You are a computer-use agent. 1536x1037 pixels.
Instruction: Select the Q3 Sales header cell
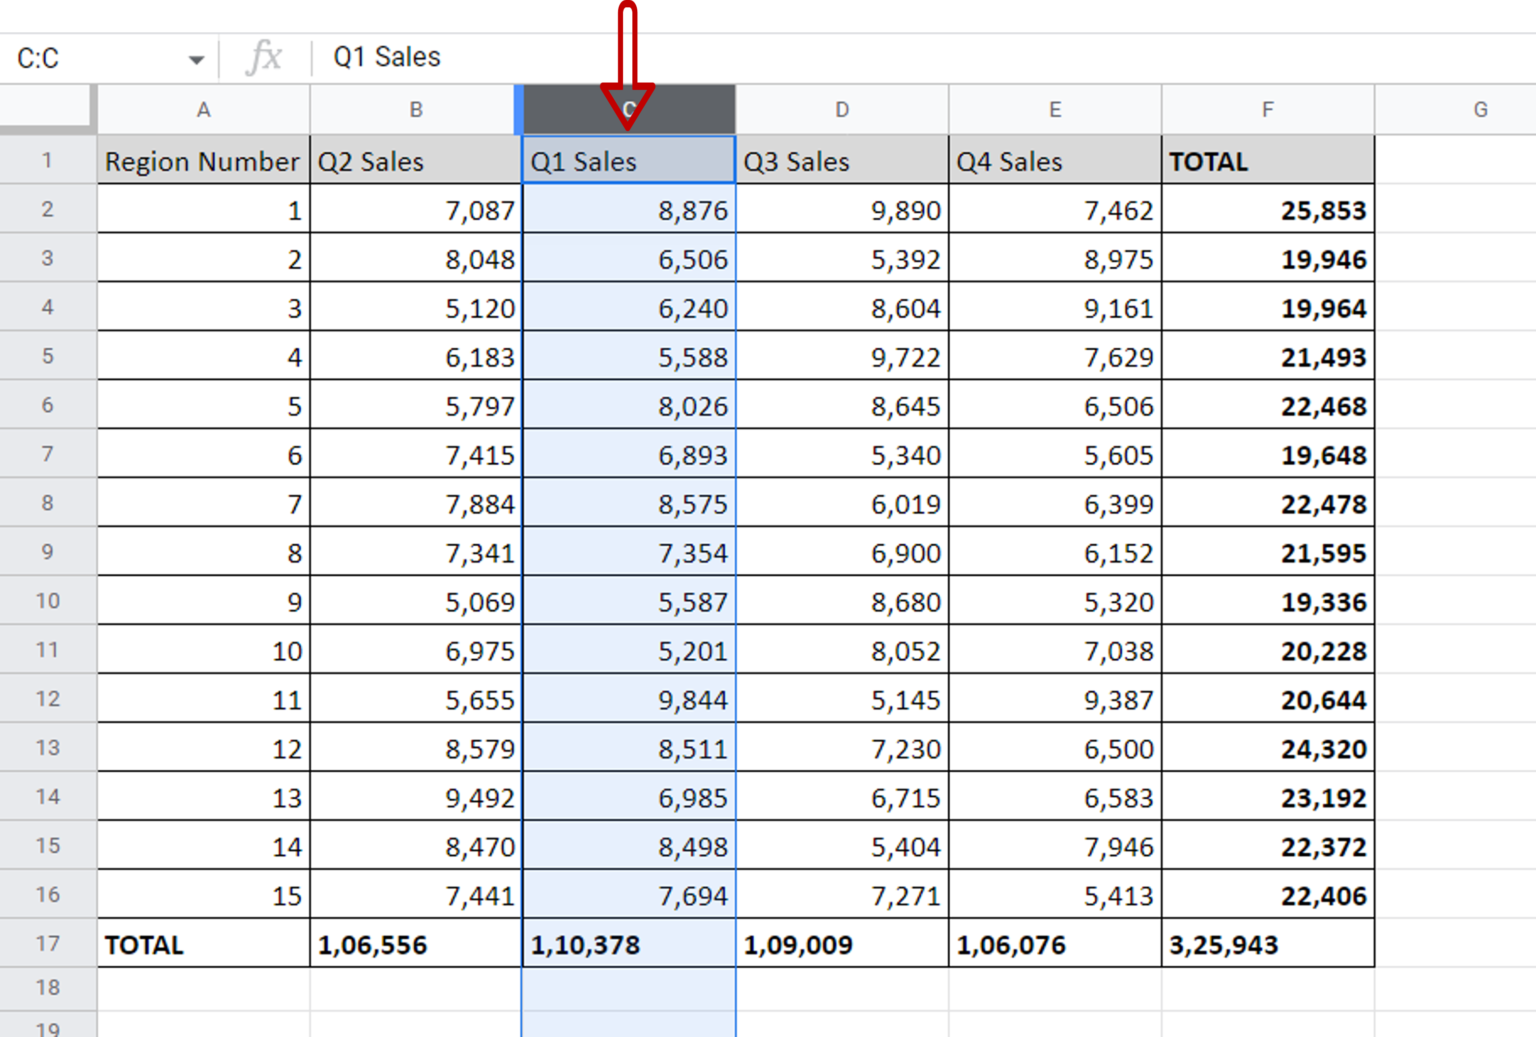(842, 161)
